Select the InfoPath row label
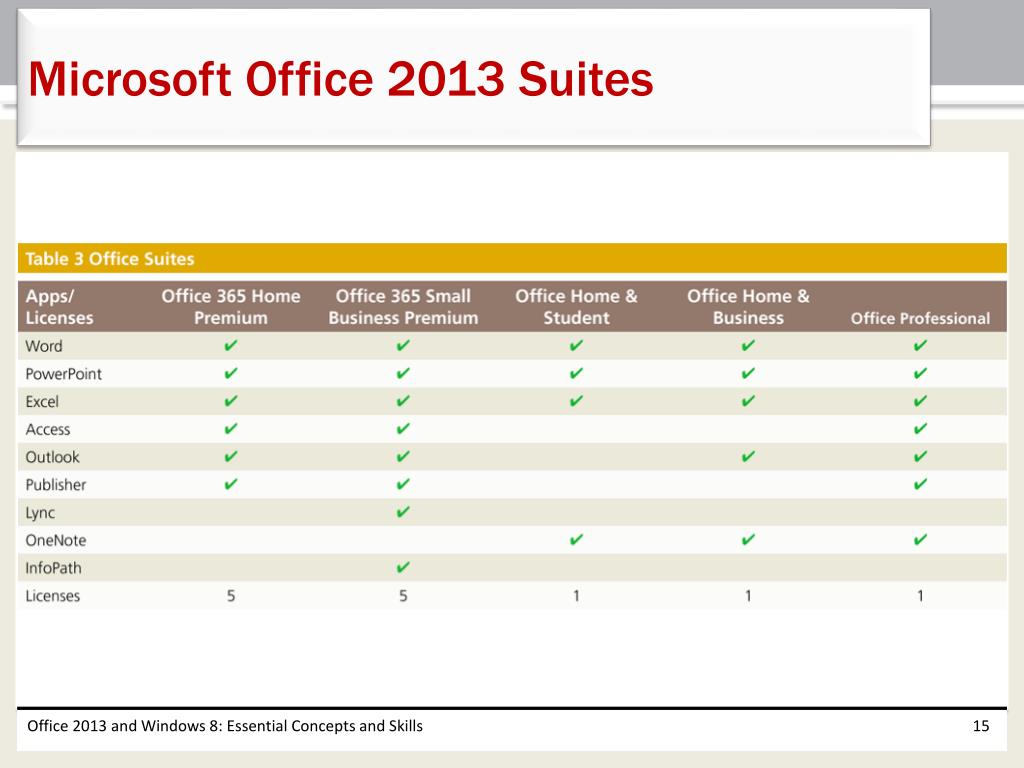The width and height of the screenshot is (1024, 768). click(53, 568)
